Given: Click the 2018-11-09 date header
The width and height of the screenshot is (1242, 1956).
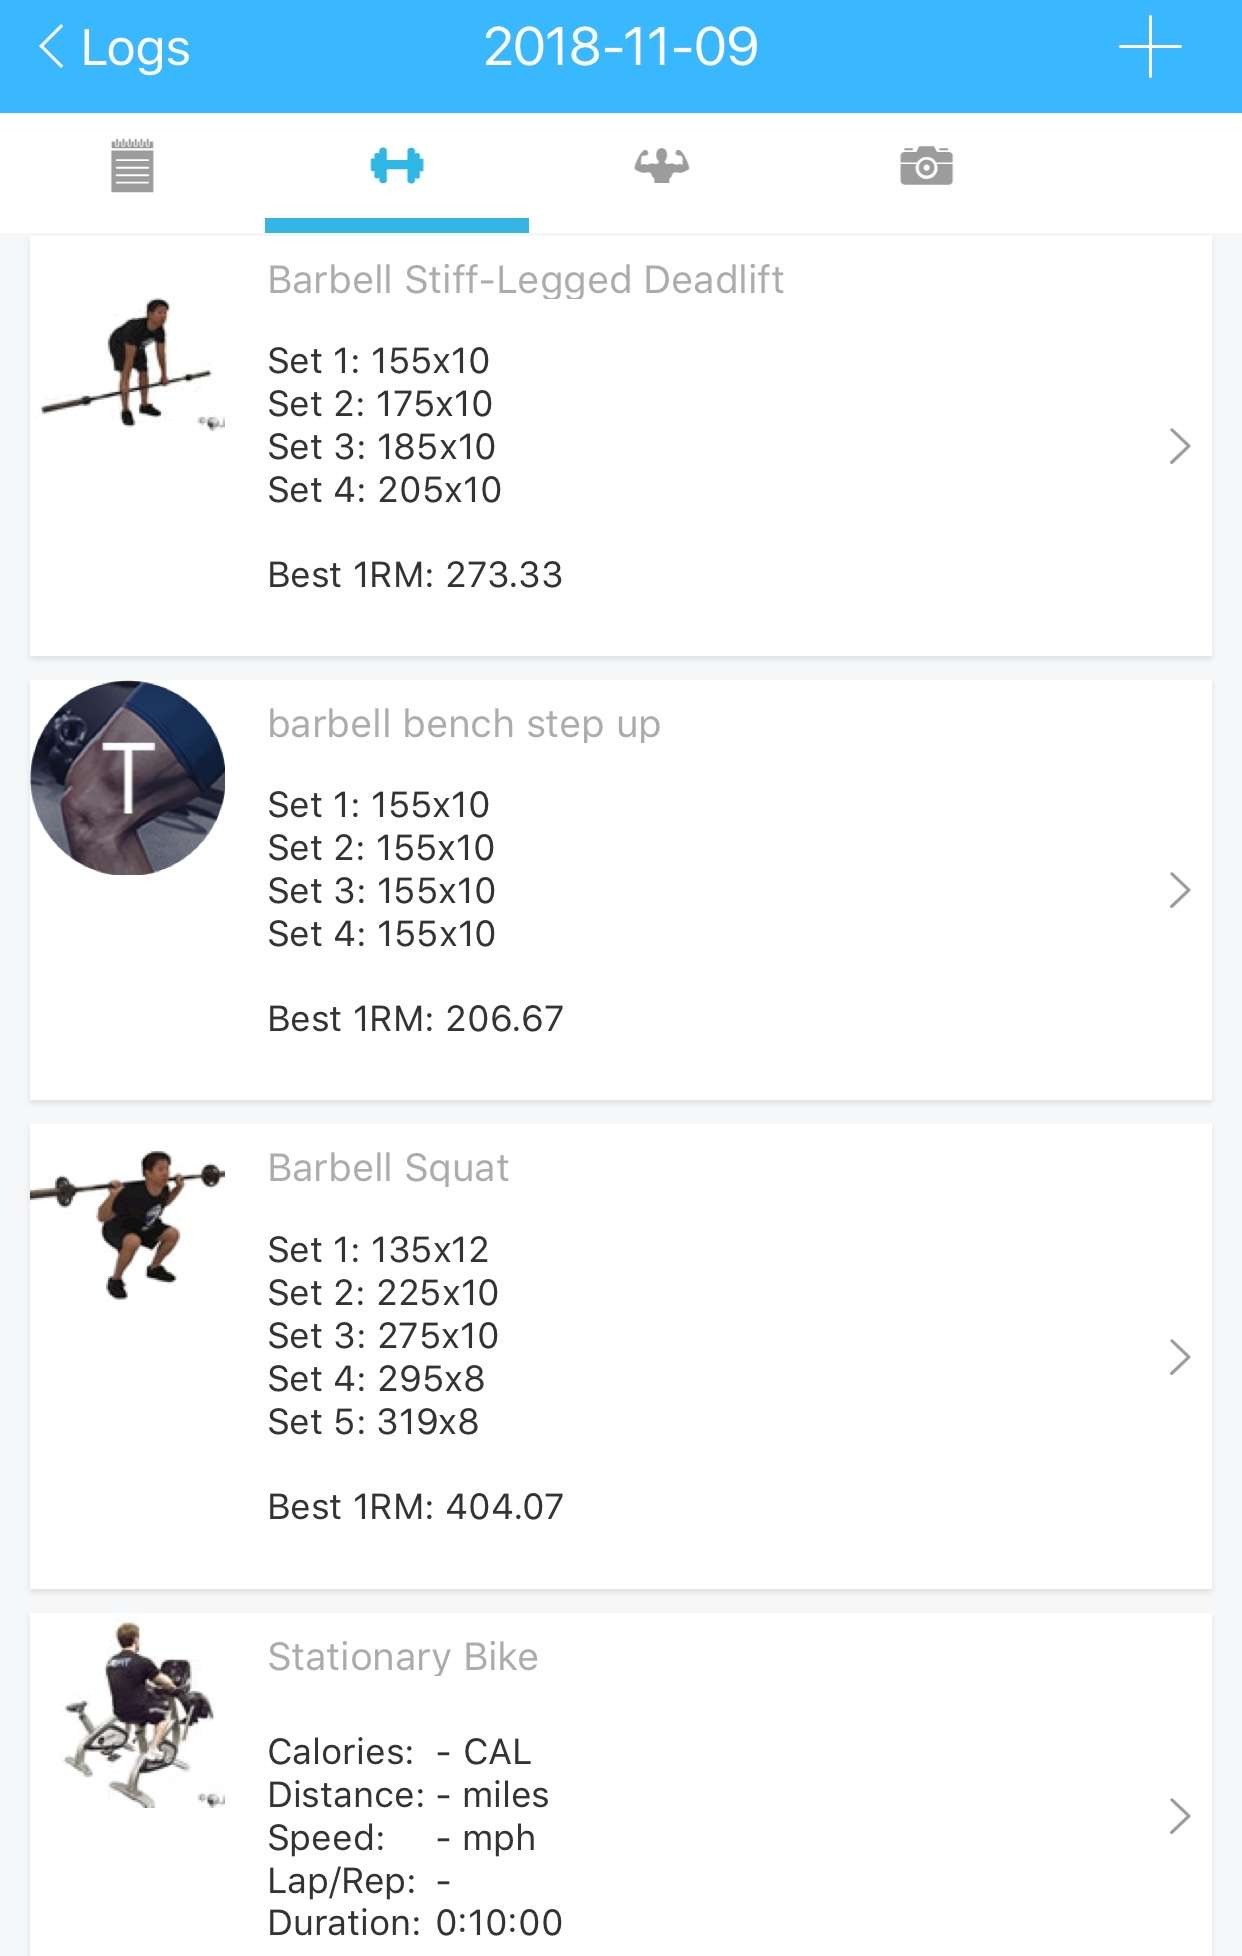Looking at the screenshot, I should (x=621, y=47).
